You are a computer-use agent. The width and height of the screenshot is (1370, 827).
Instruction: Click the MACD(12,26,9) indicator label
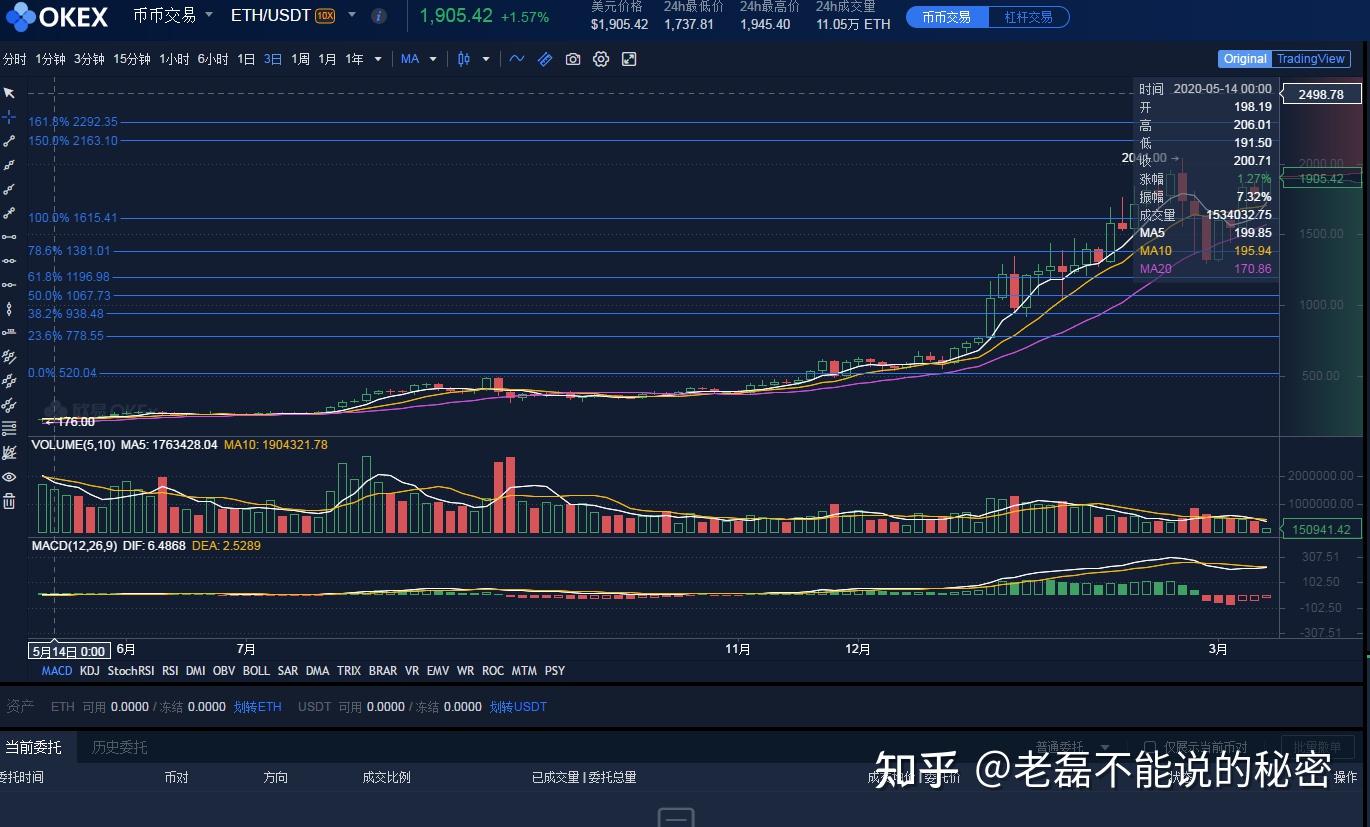click(74, 546)
